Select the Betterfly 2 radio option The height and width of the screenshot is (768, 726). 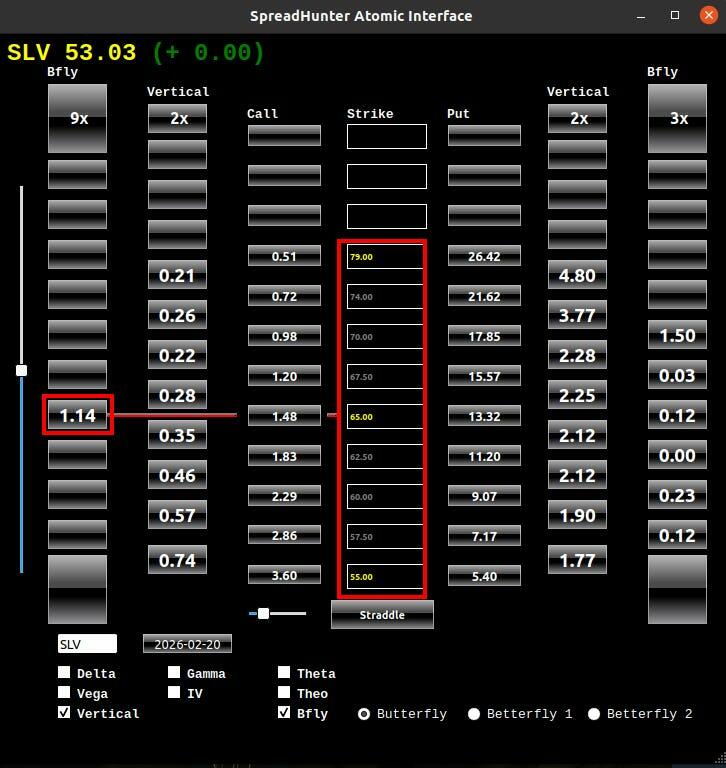[x=594, y=714]
